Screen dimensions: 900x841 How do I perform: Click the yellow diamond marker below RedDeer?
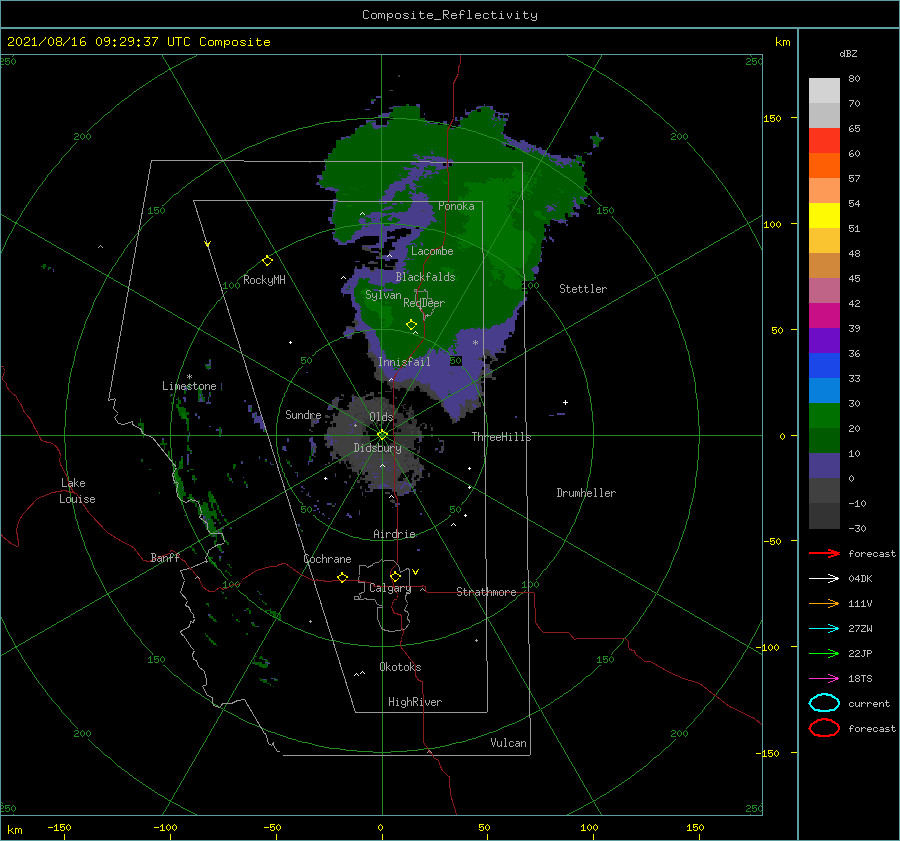(x=412, y=325)
